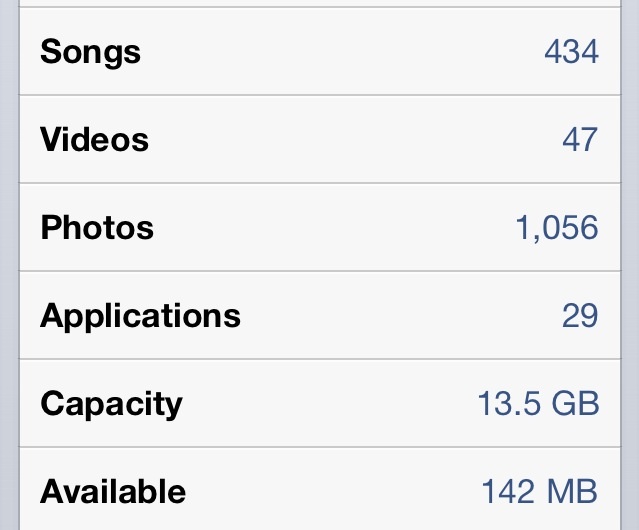The width and height of the screenshot is (639, 530).
Task: Select the 434 songs count value
Action: coord(571,51)
